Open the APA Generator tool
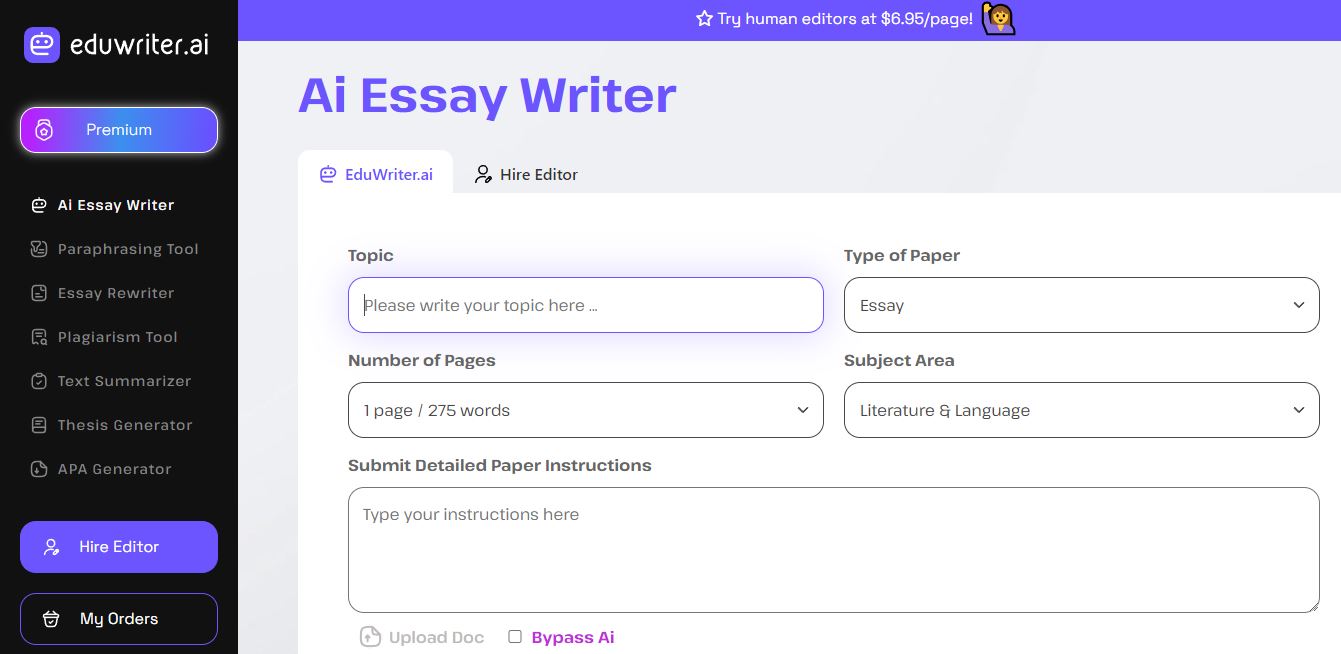1341x654 pixels. tap(114, 469)
